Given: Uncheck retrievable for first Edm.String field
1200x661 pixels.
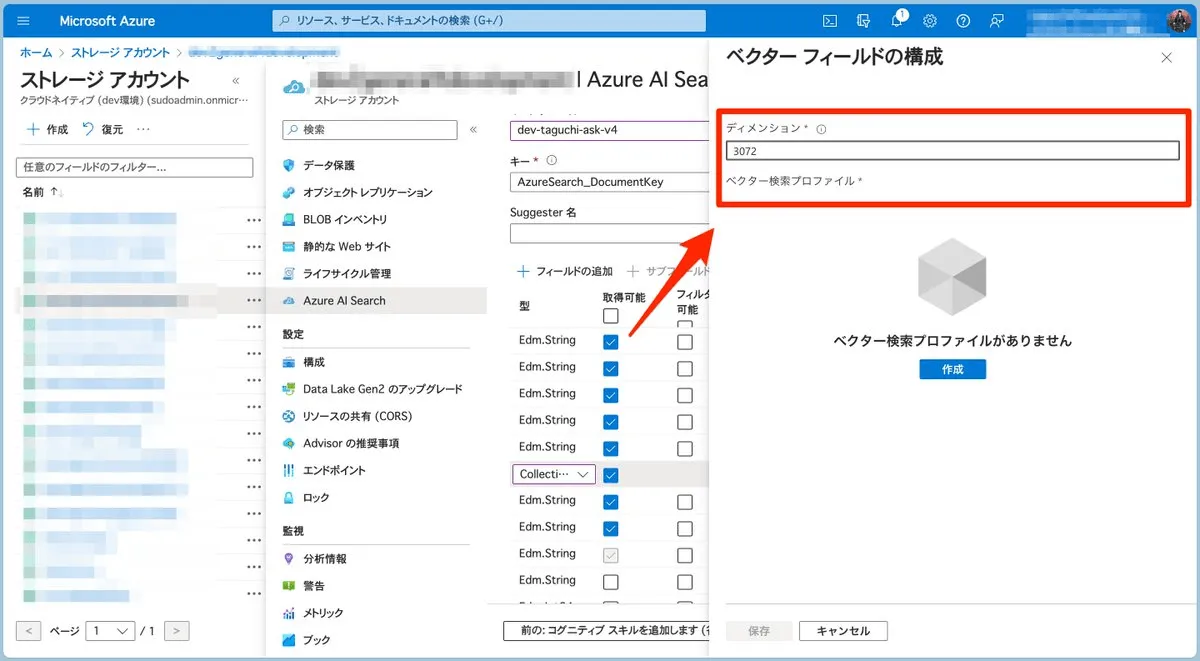Looking at the screenshot, I should click(x=610, y=341).
